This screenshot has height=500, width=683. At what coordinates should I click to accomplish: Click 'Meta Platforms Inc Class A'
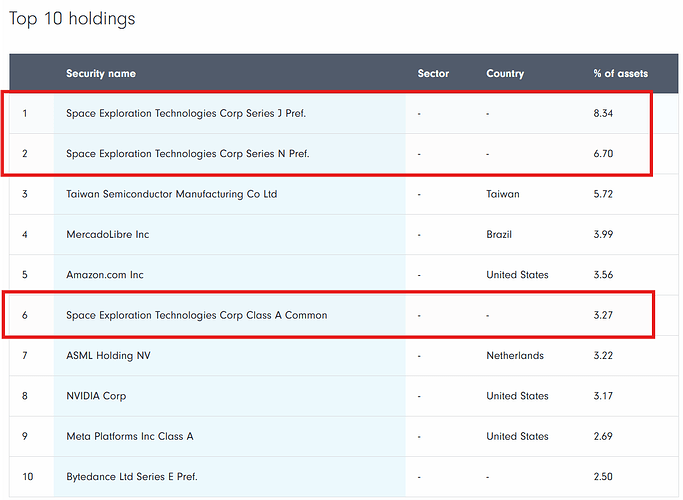[129, 436]
